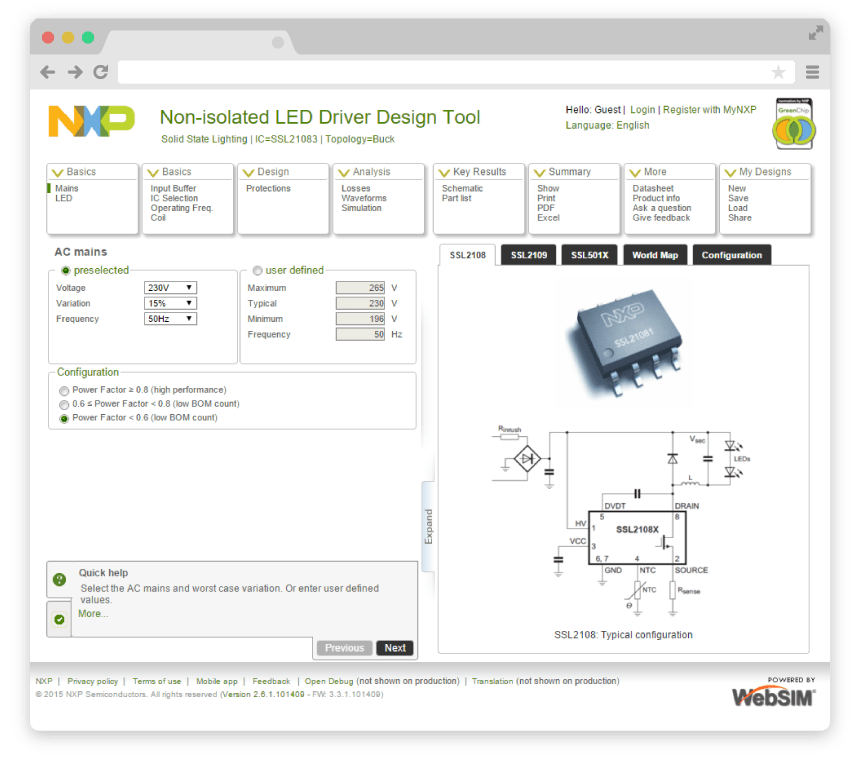Click the Language: English link
859x773 pixels.
(x=607, y=125)
